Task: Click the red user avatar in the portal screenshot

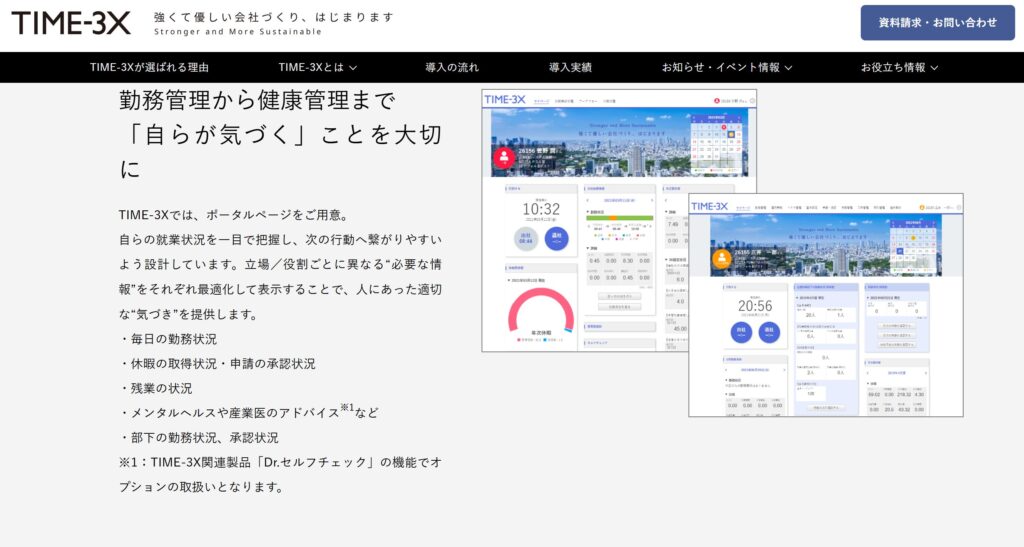Action: [503, 158]
